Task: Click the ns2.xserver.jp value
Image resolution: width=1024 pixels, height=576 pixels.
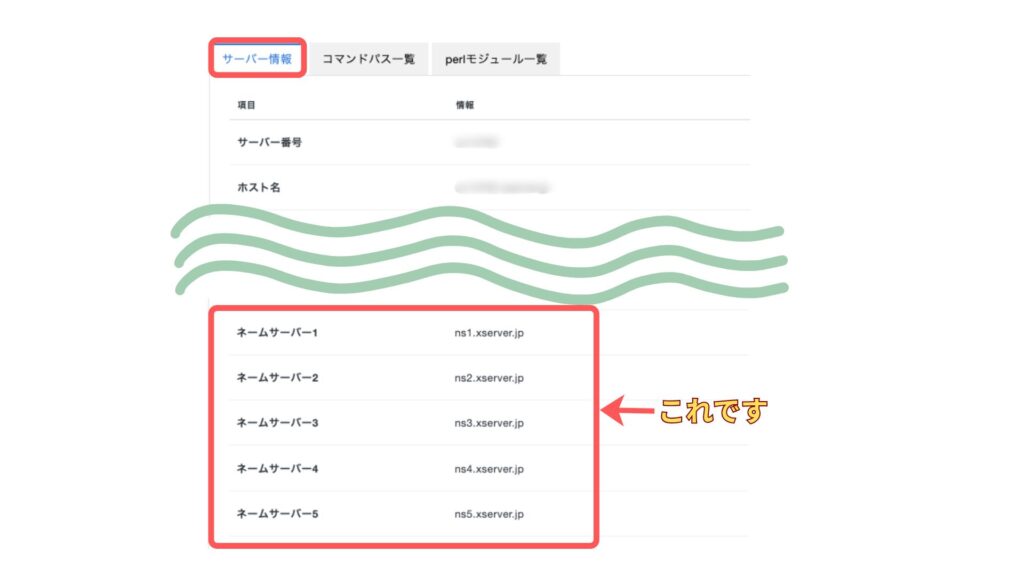Action: pos(489,378)
